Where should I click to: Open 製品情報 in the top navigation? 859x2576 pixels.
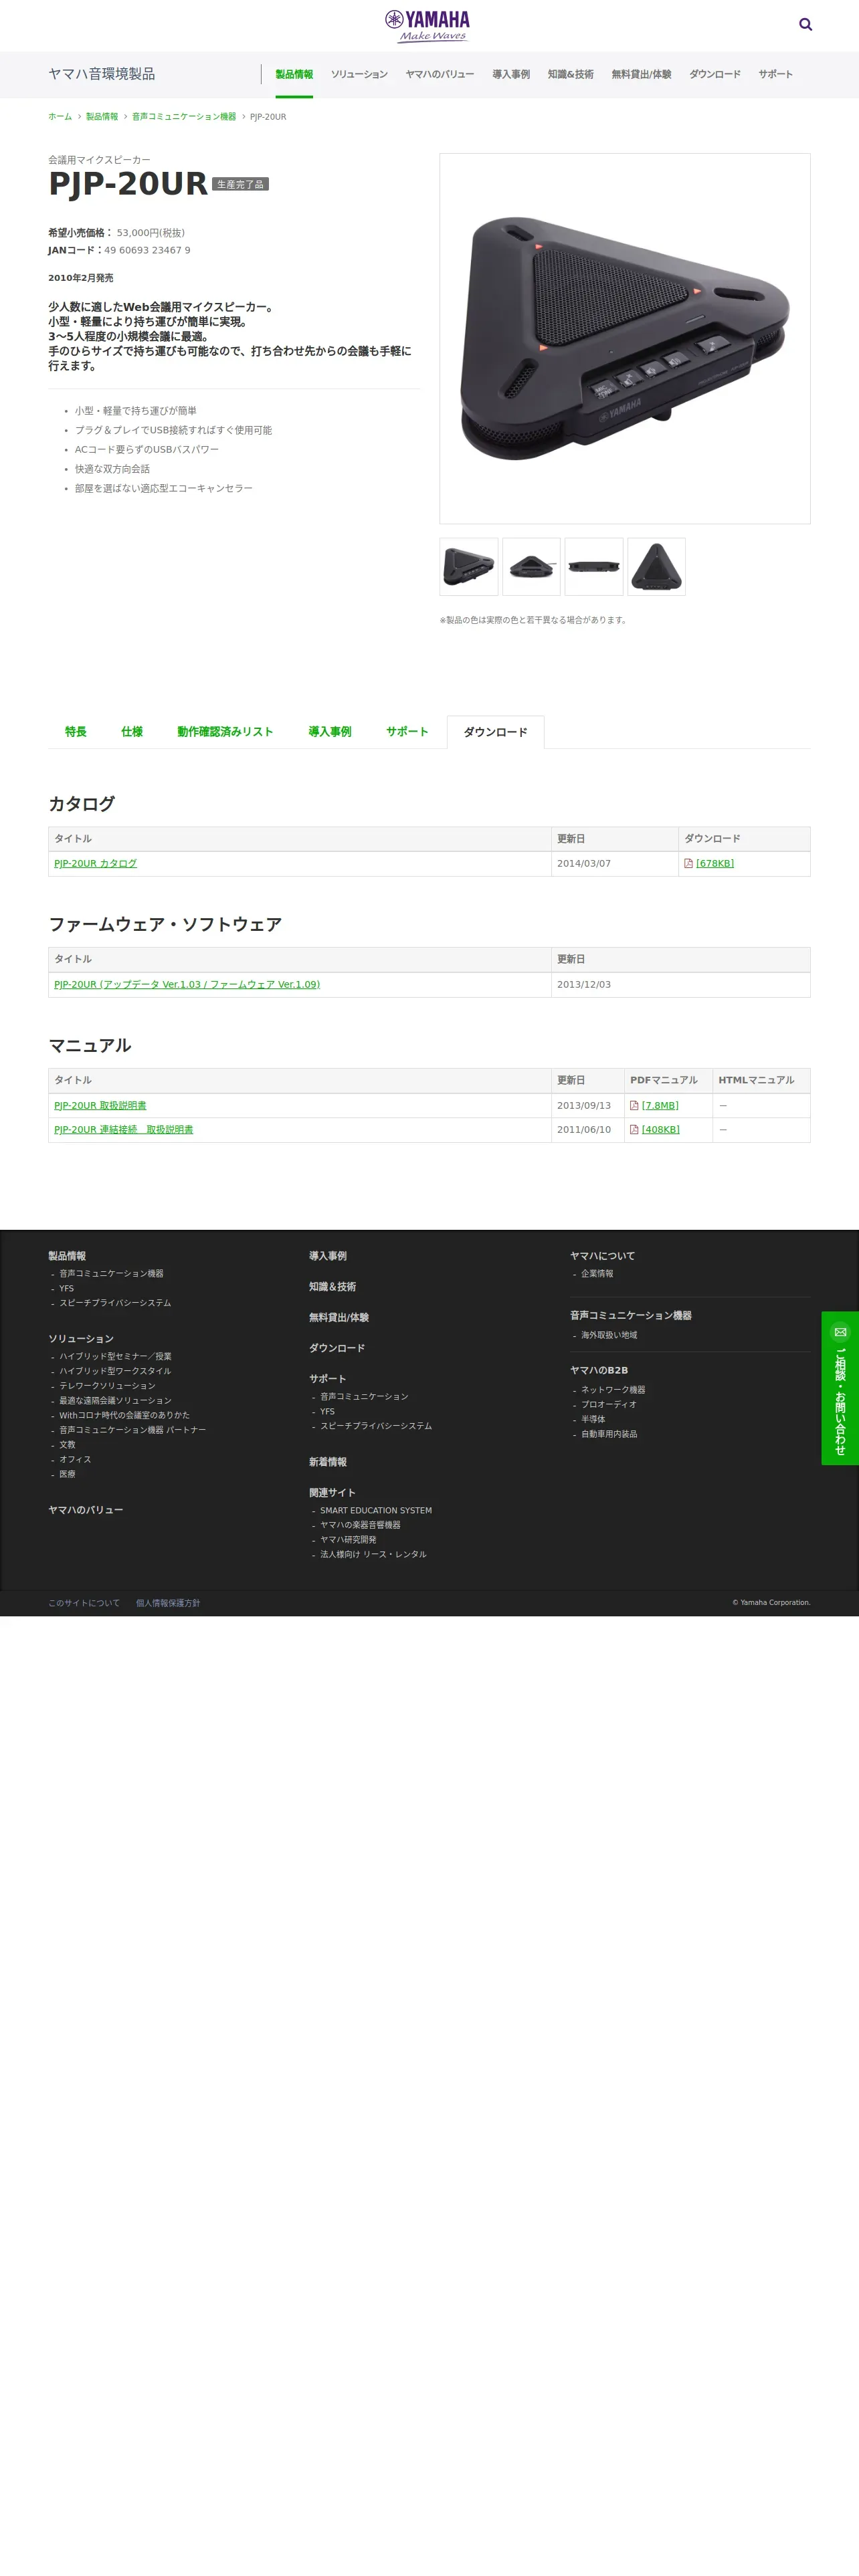(294, 74)
